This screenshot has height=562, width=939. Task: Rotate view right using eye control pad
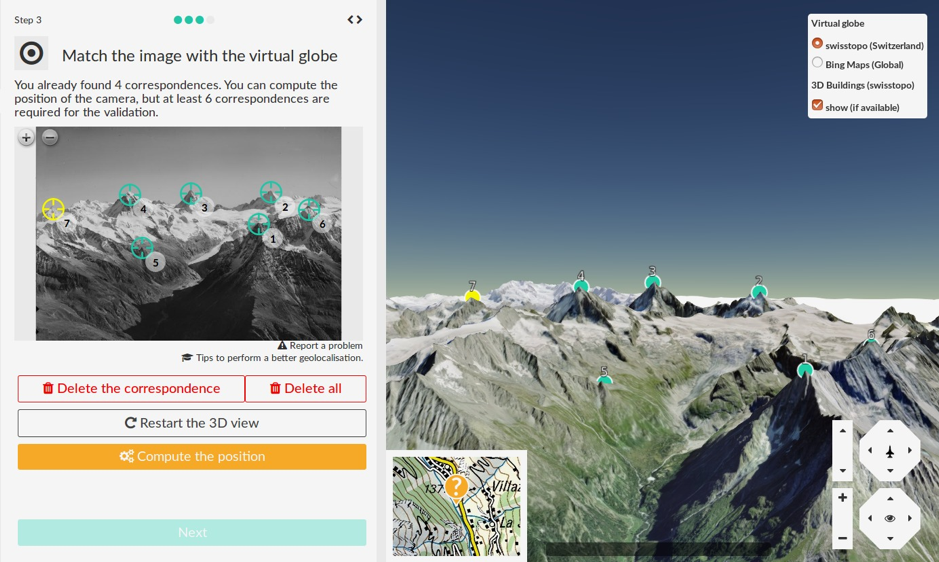coord(910,518)
